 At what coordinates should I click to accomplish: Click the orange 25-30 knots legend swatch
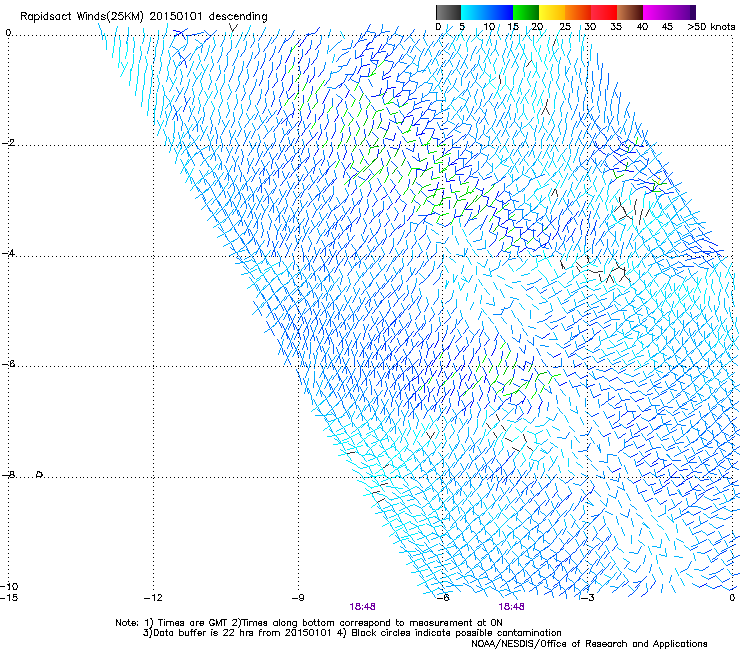578,12
